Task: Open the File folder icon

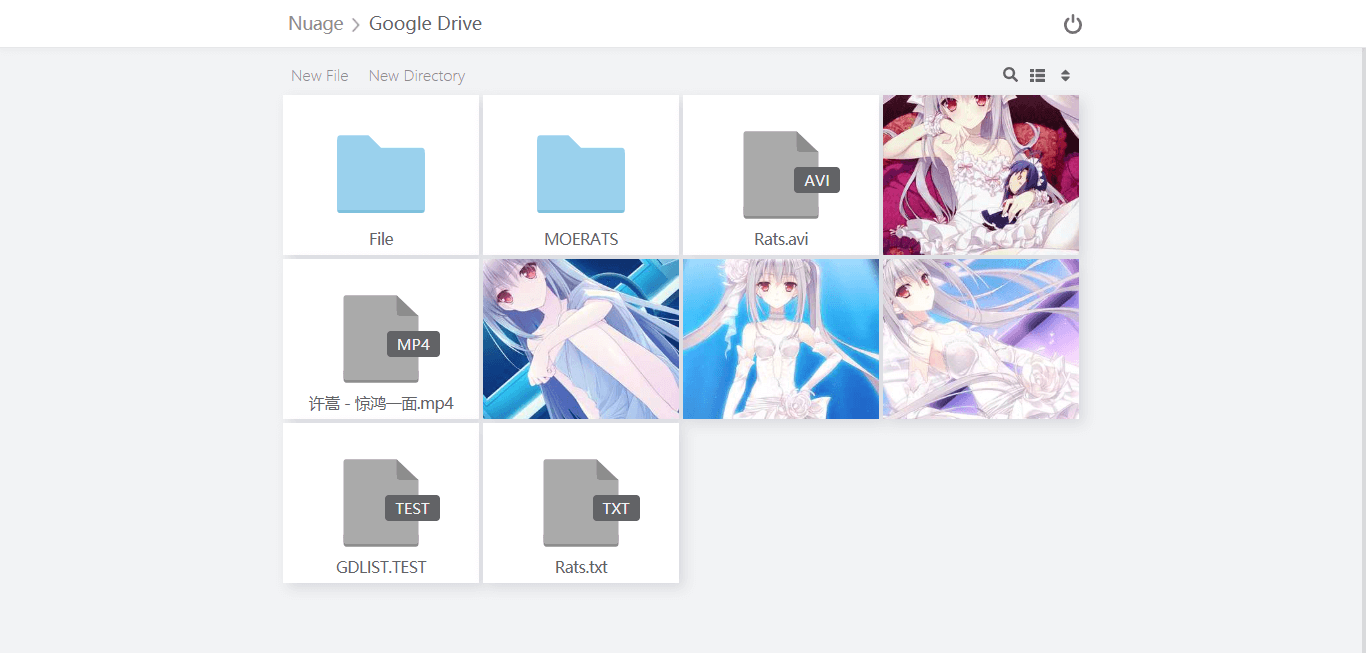Action: point(381,174)
